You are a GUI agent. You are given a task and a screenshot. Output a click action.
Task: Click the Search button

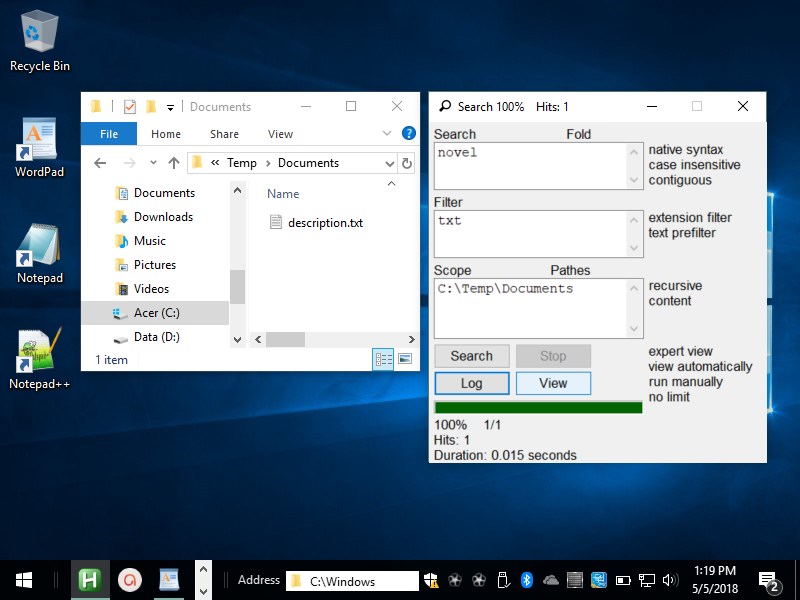(x=471, y=356)
